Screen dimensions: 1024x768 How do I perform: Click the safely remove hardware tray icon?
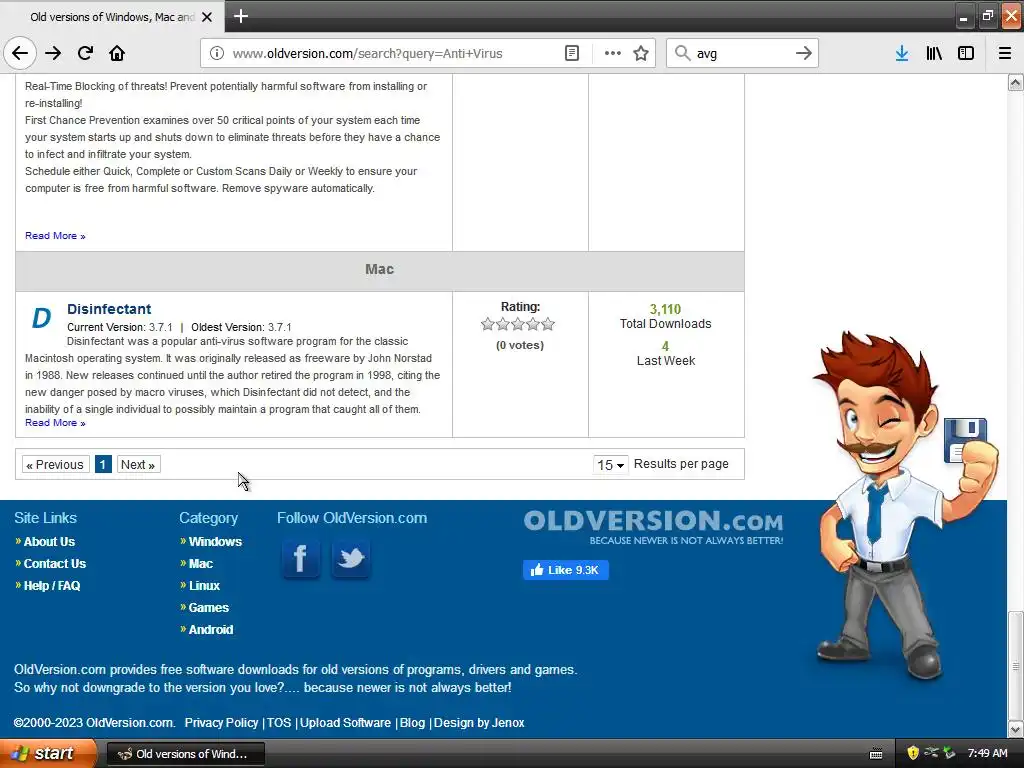click(x=949, y=753)
